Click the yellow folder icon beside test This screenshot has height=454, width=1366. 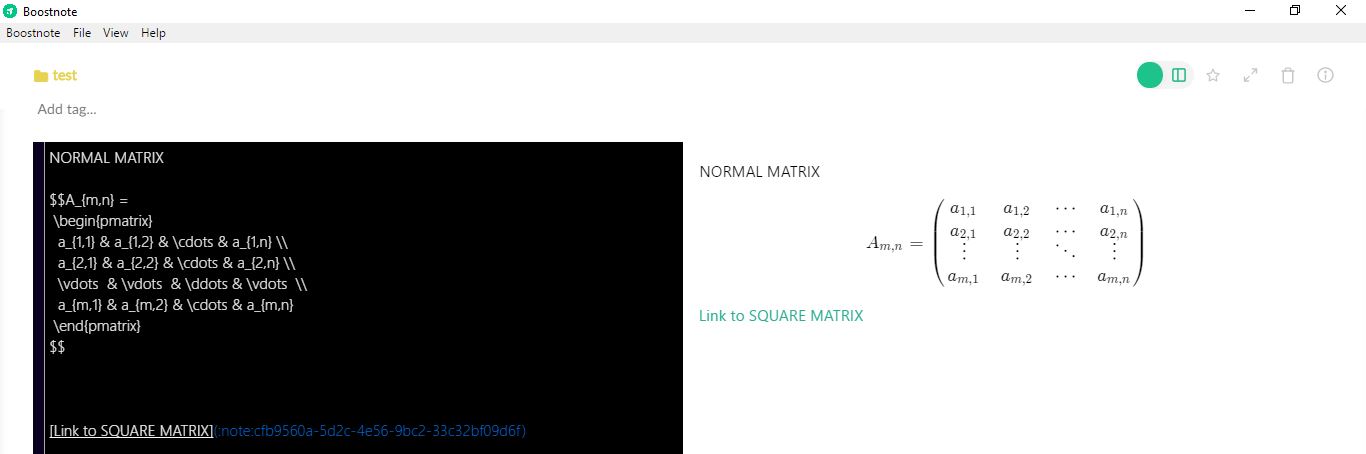pos(41,76)
